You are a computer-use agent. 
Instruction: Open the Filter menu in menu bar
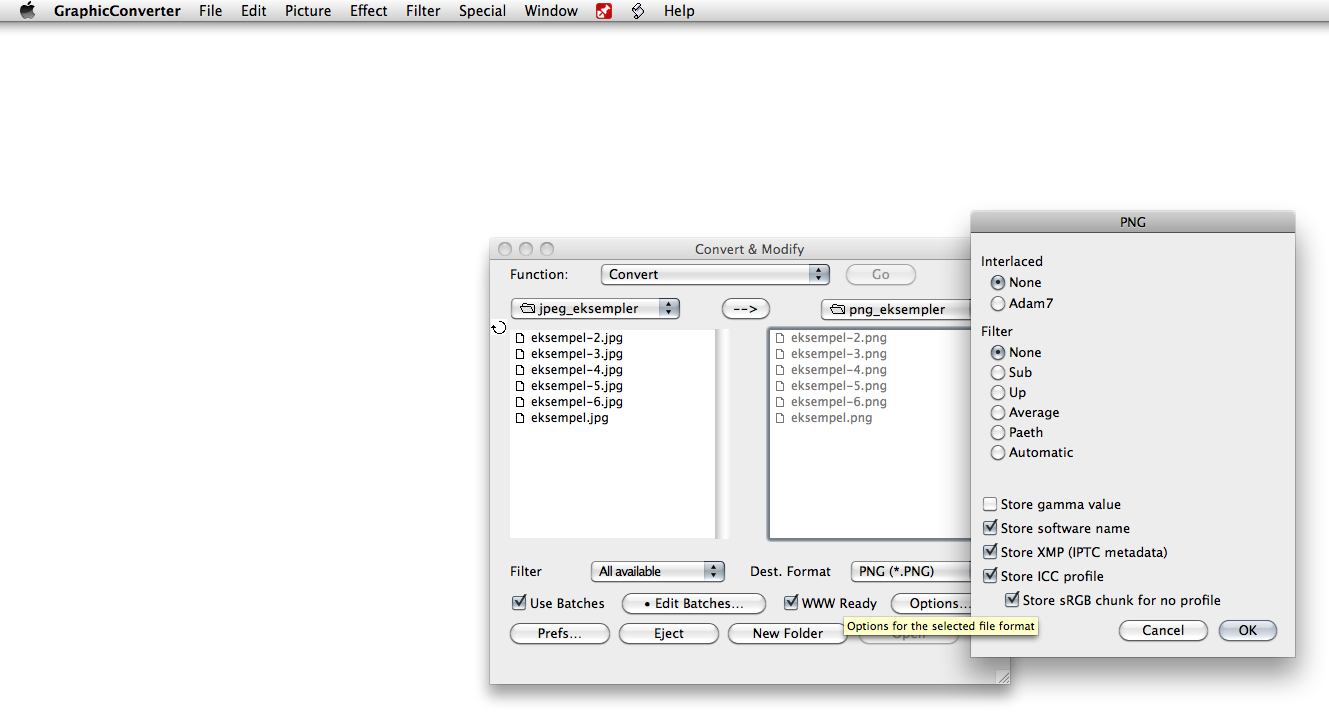pyautogui.click(x=423, y=11)
